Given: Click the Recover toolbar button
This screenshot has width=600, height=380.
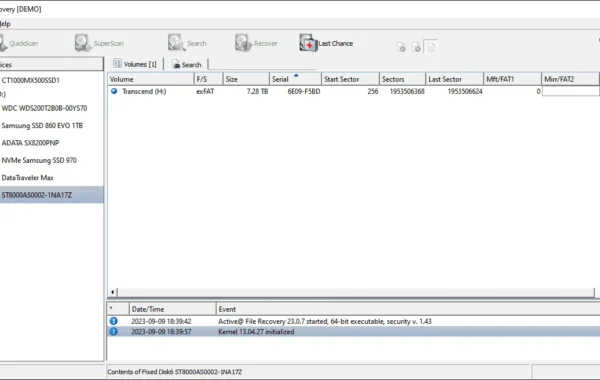Looking at the screenshot, I should tap(256, 43).
